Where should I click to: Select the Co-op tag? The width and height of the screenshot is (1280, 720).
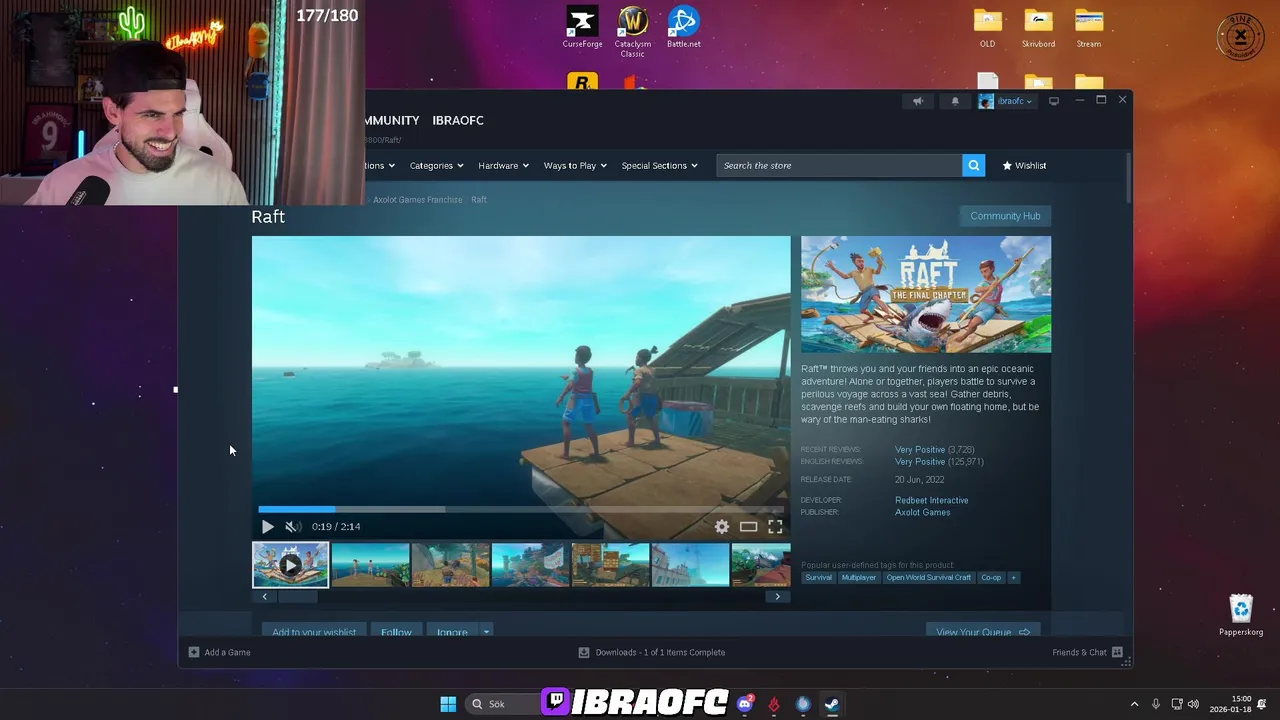click(991, 577)
